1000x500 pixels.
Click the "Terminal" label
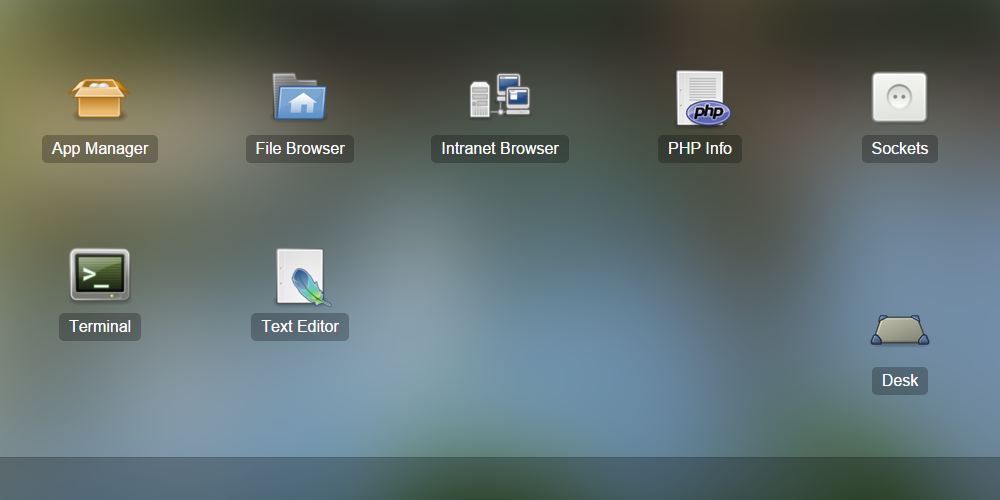[99, 327]
